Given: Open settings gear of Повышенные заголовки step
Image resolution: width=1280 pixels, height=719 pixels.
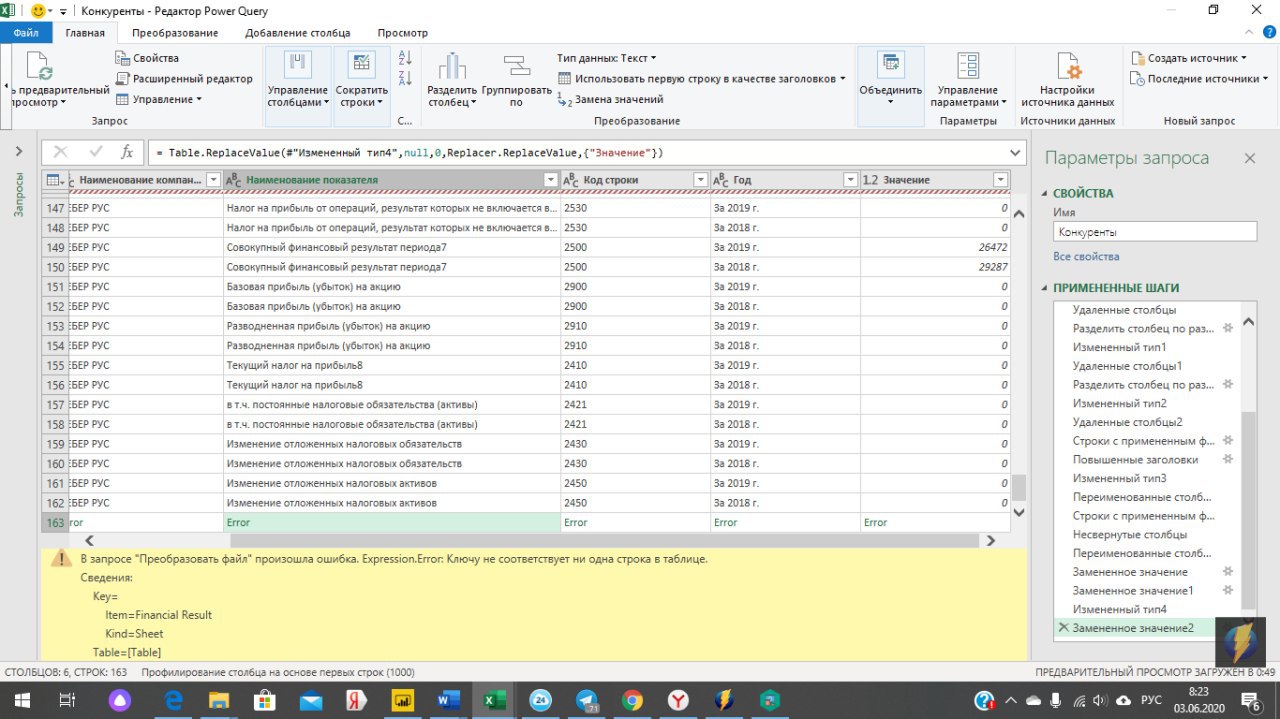Looking at the screenshot, I should 1228,459.
